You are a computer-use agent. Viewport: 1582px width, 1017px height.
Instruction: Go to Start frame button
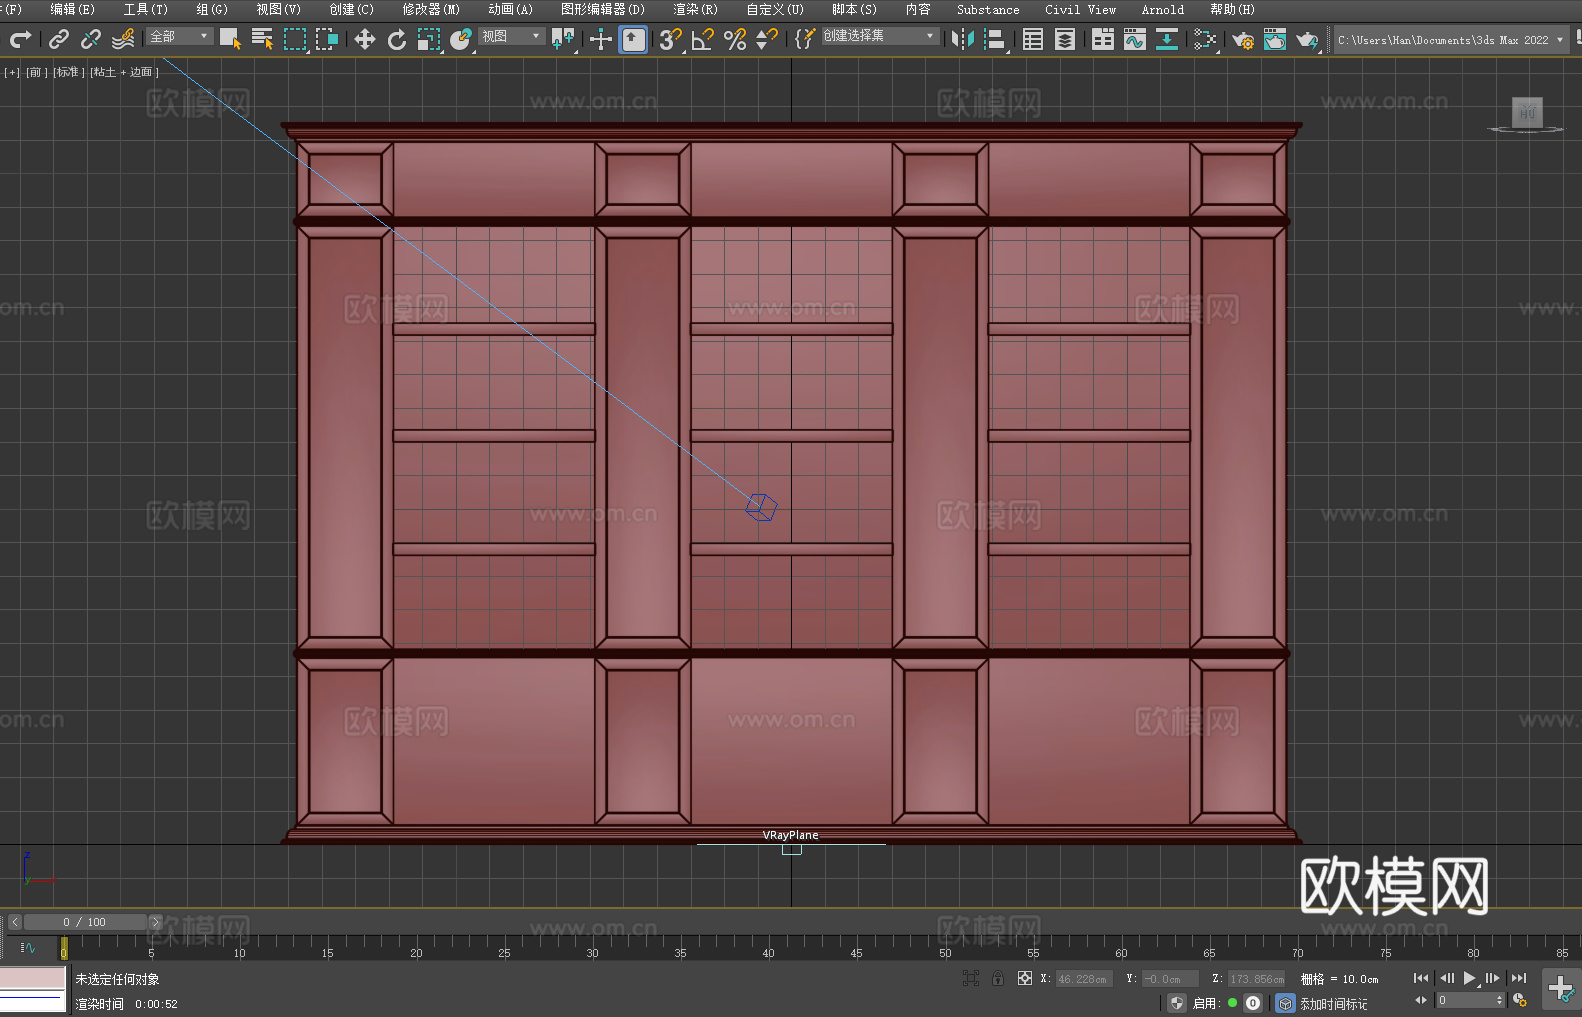pos(1421,978)
